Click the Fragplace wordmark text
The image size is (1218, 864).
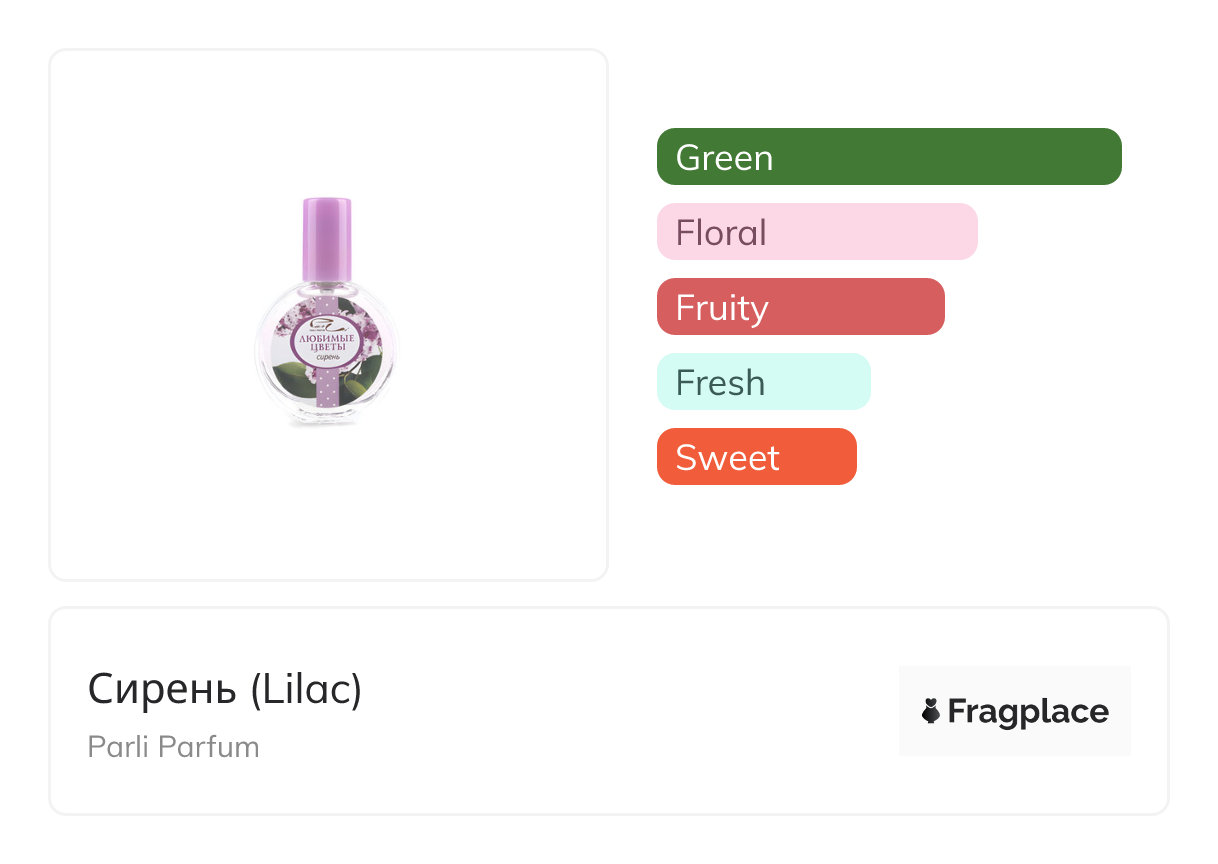pos(1027,711)
